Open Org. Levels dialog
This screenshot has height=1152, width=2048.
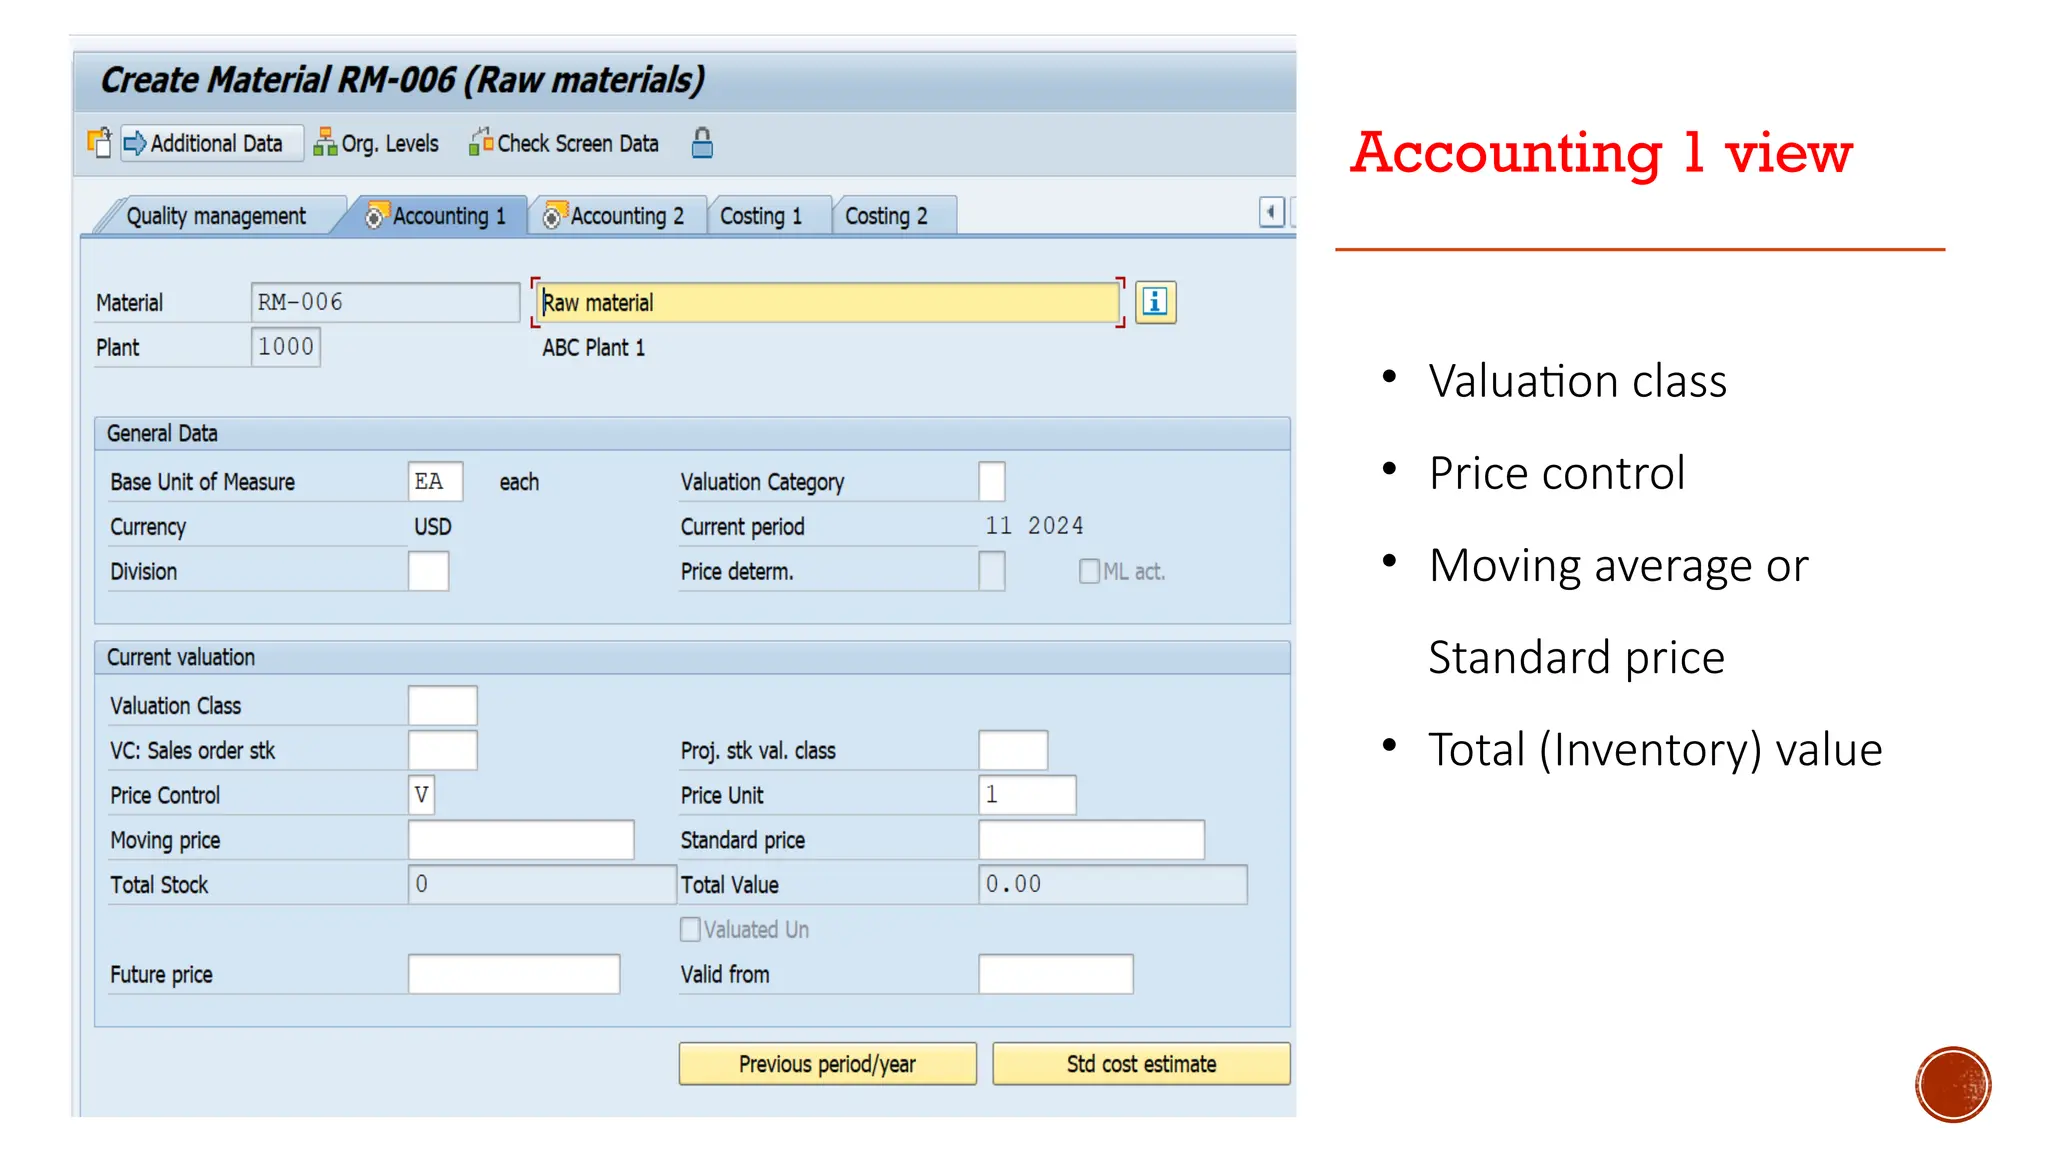pos(376,144)
